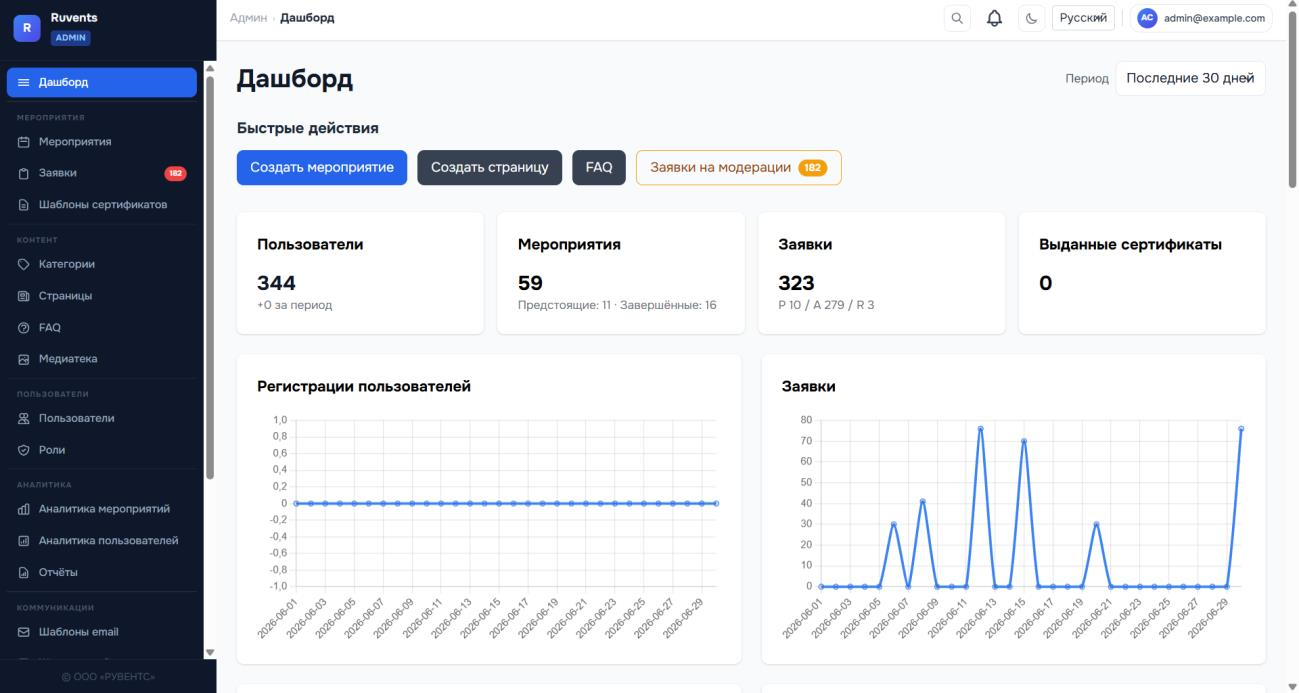Click page scrollbar up arrow
The height and width of the screenshot is (693, 1299).
click(x=1292, y=5)
